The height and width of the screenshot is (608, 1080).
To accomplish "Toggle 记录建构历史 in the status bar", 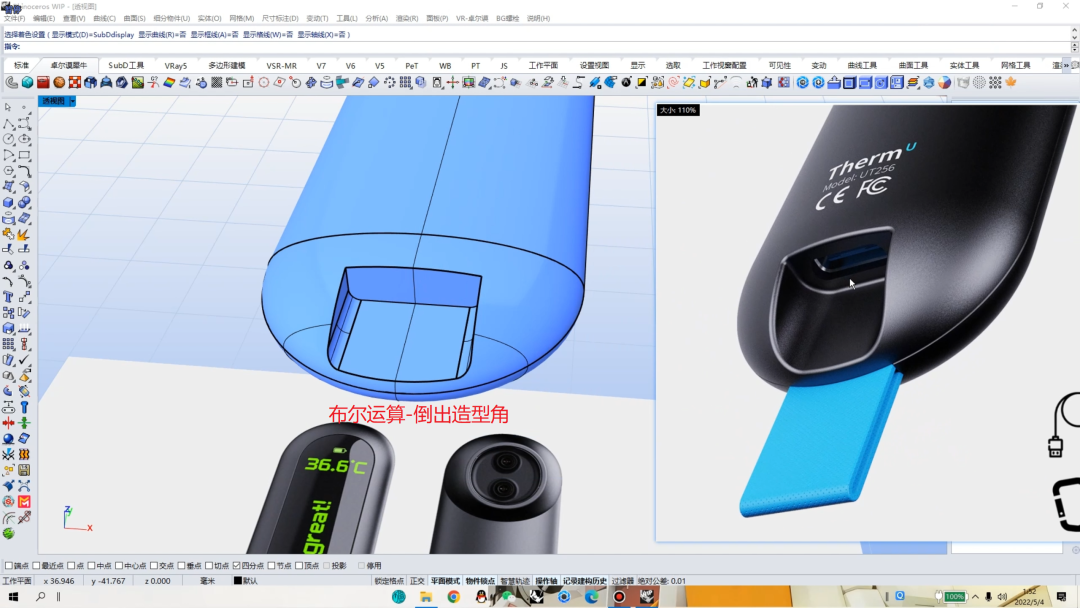I will (x=584, y=581).
